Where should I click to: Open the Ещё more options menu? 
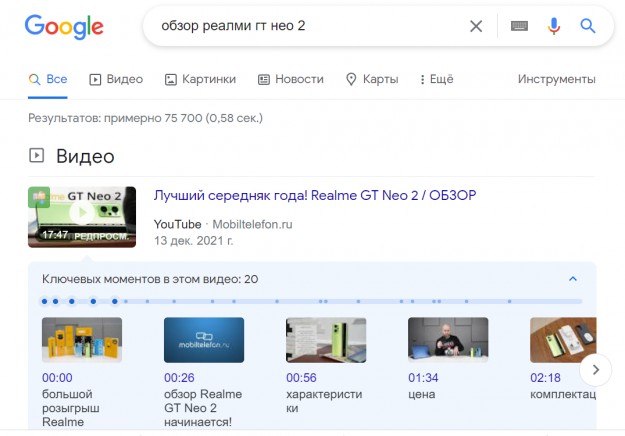click(436, 79)
